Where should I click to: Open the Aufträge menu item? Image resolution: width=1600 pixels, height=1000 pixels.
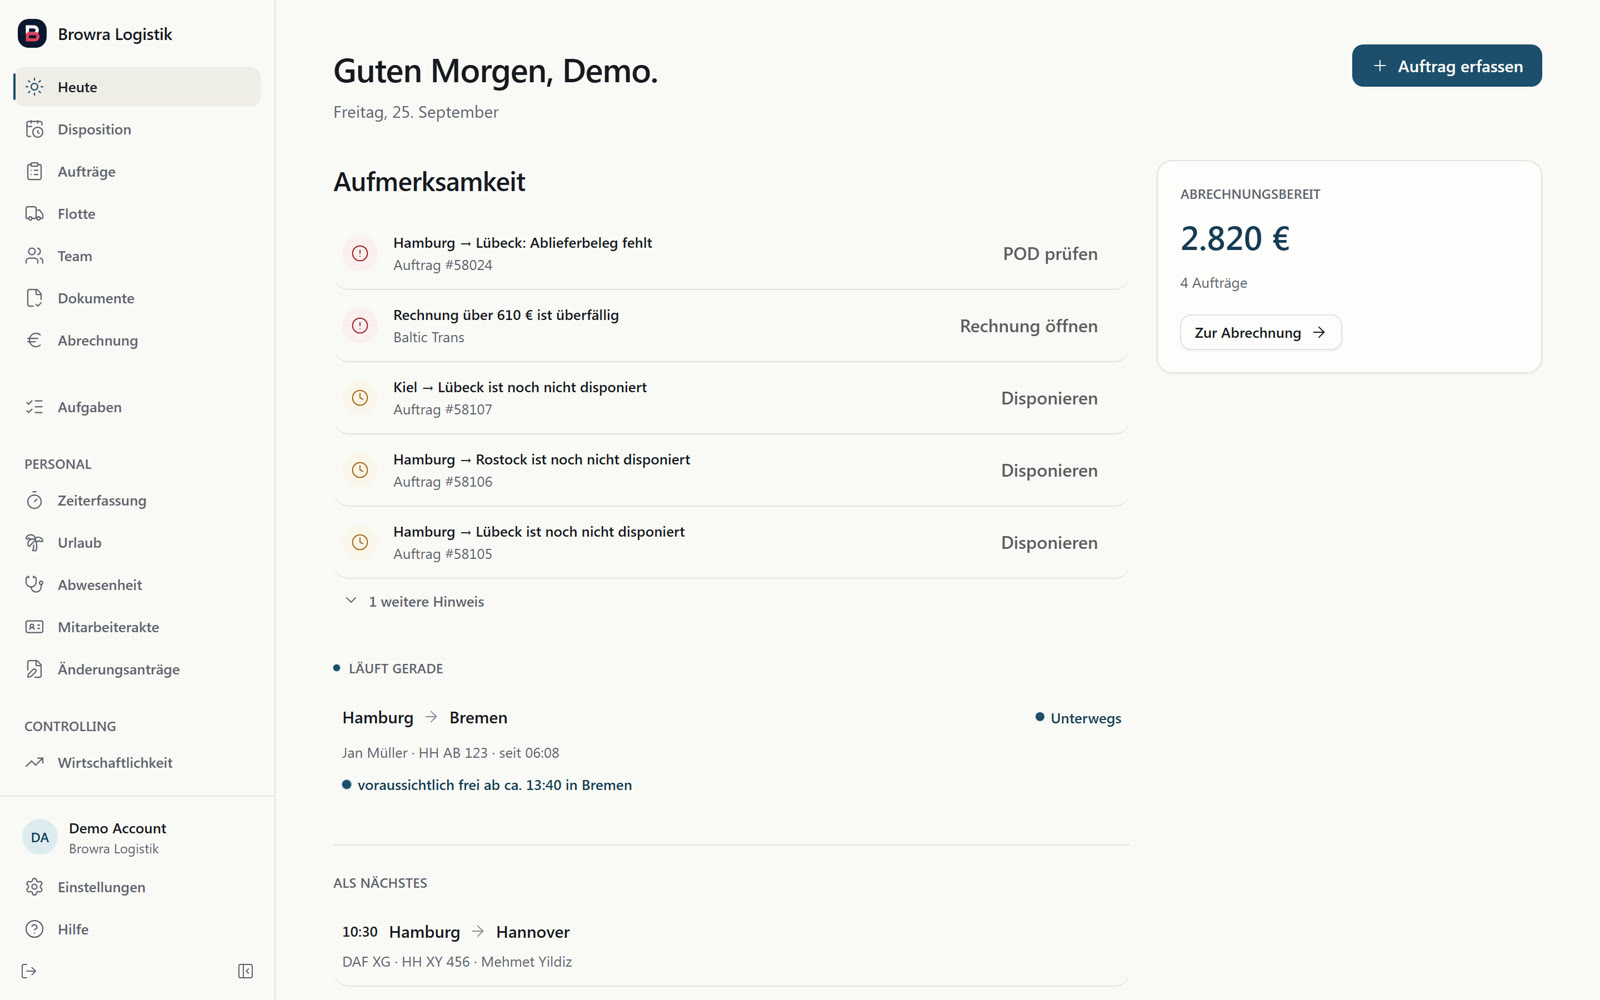137,171
